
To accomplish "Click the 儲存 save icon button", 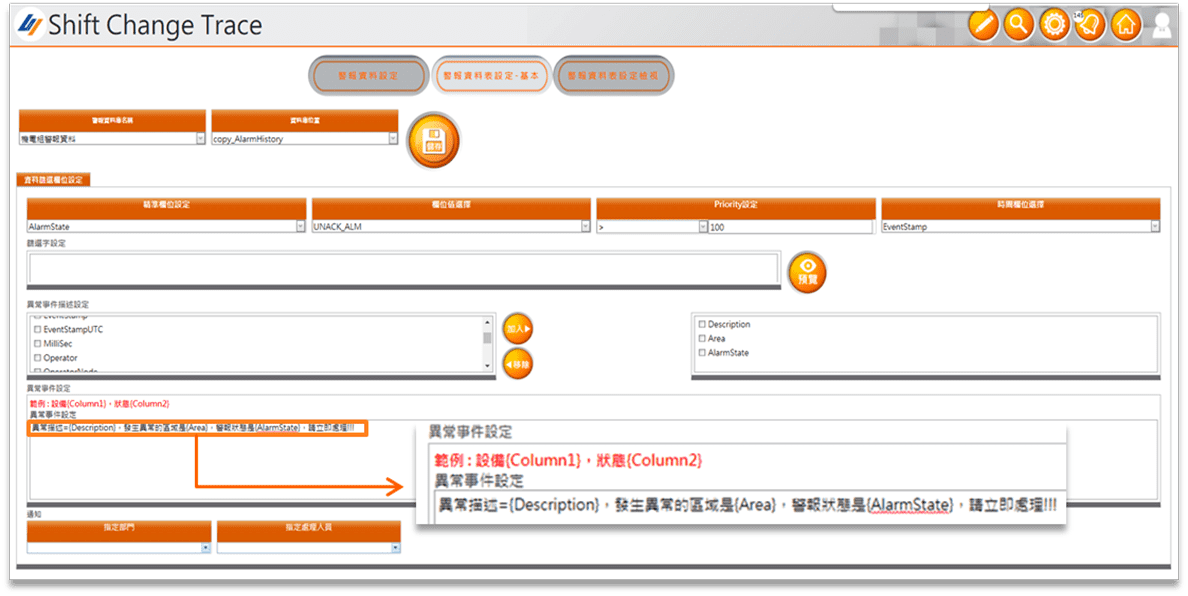I will coord(434,139).
